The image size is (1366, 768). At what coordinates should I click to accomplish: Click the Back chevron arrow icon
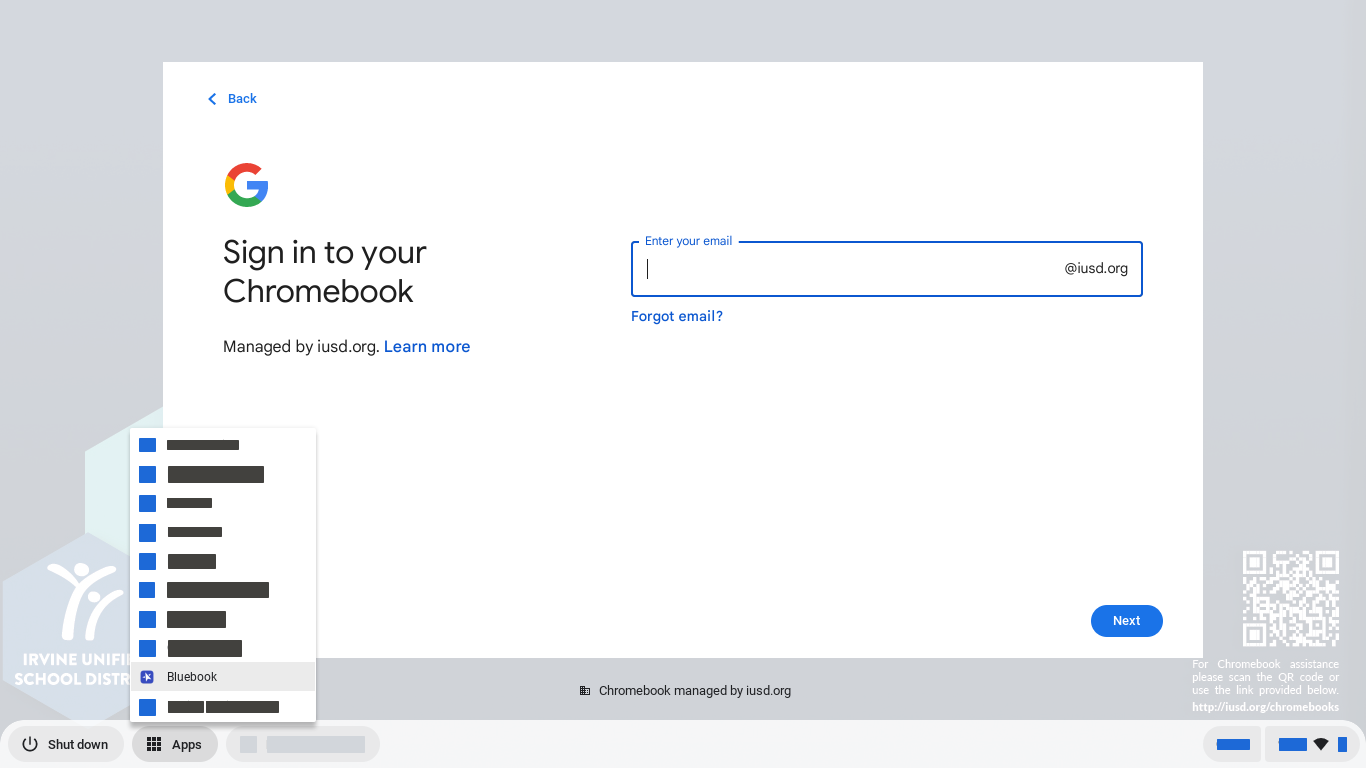(212, 99)
